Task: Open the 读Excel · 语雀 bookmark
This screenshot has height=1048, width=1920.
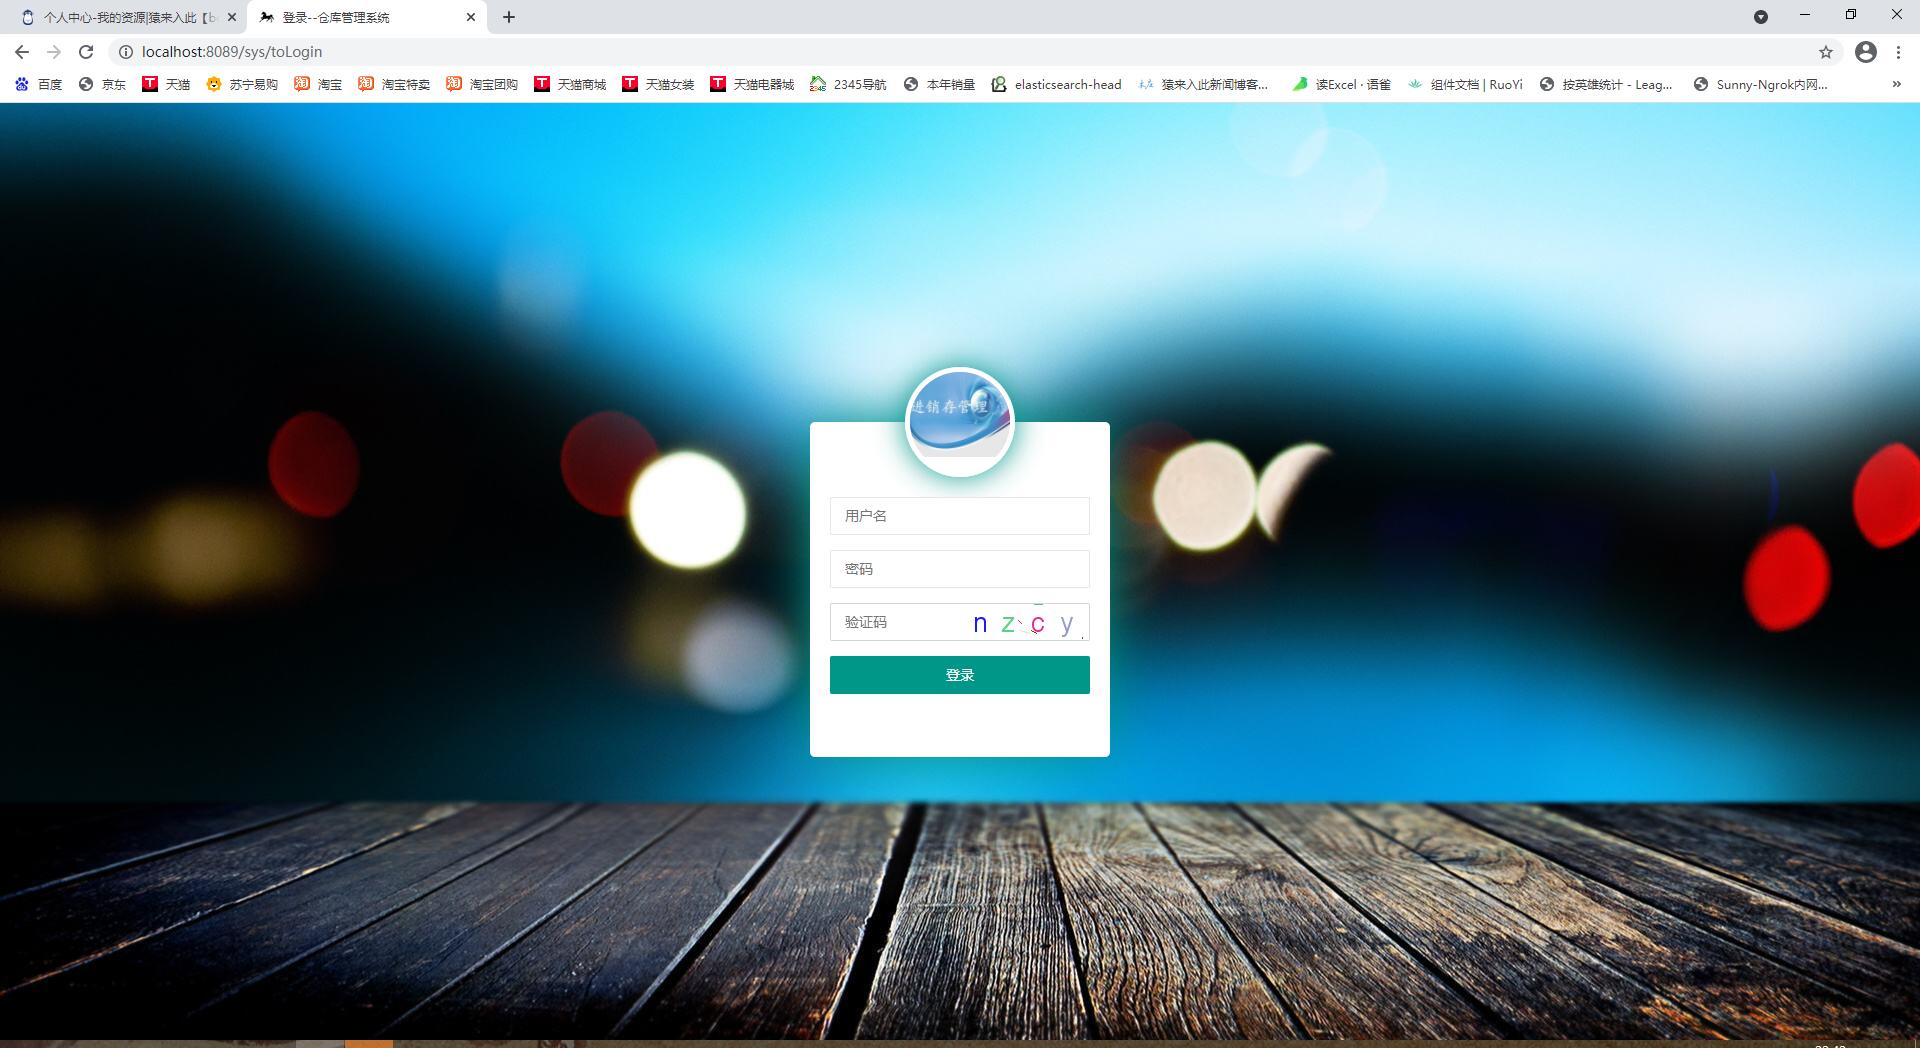Action: click(x=1341, y=85)
